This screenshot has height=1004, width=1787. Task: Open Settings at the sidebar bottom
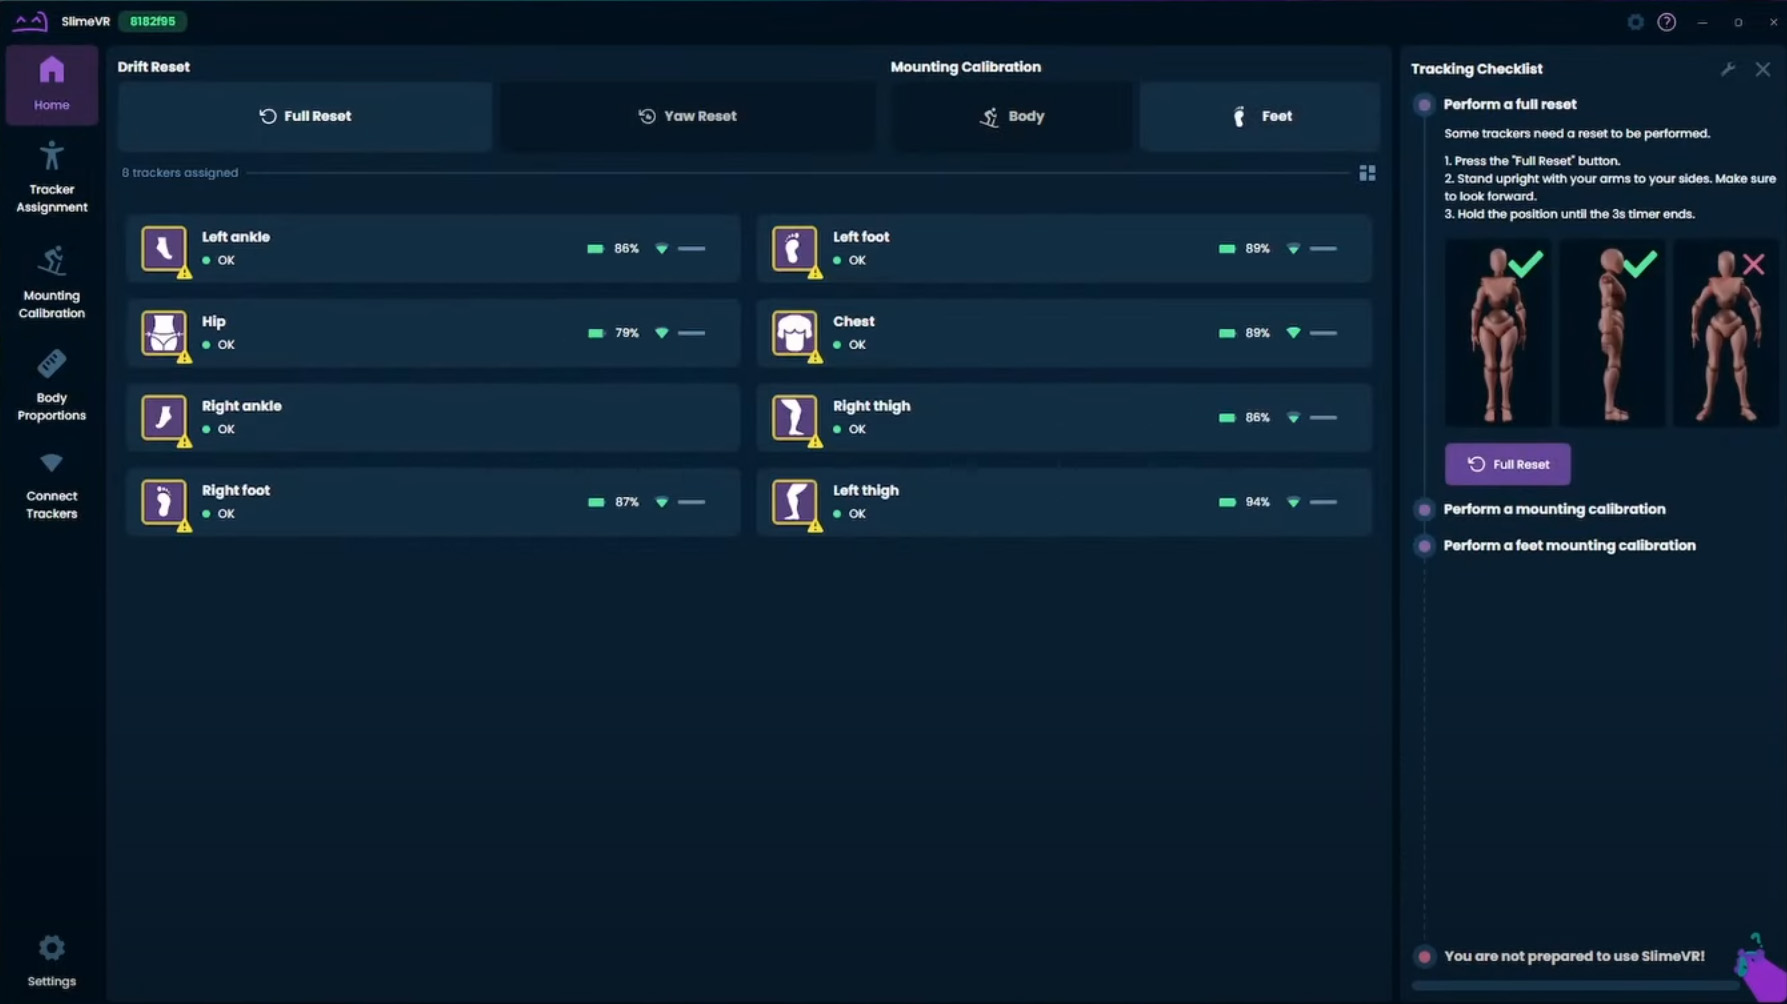(x=52, y=960)
